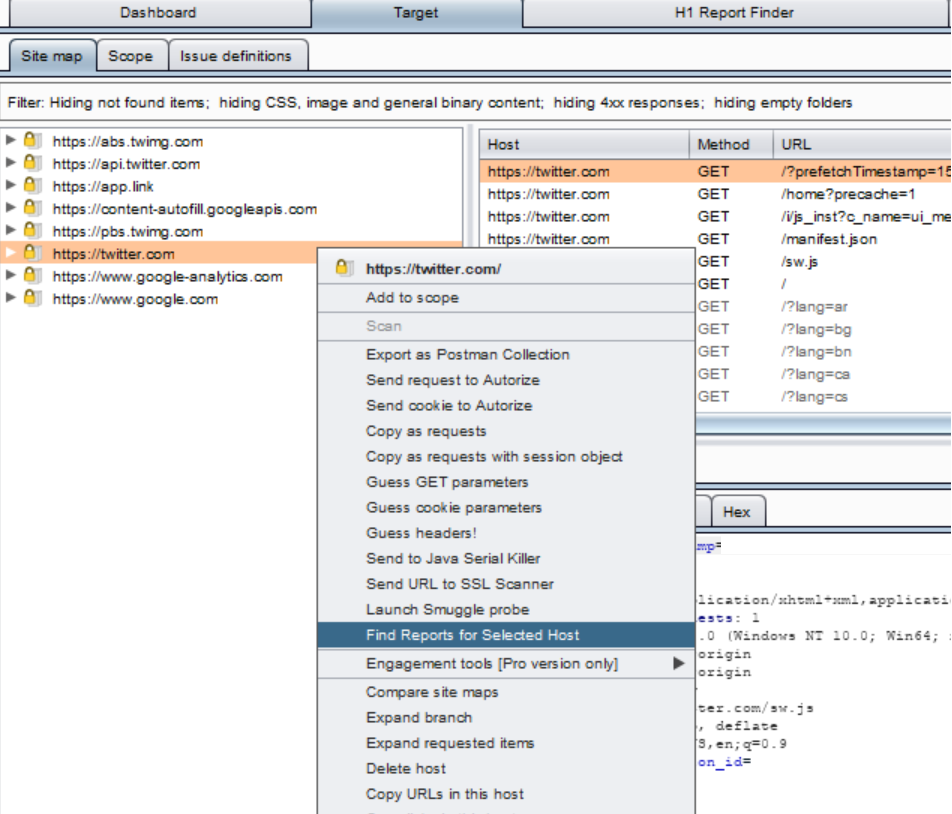Switch to the Hex view tab
This screenshot has width=952, height=814.
click(737, 512)
